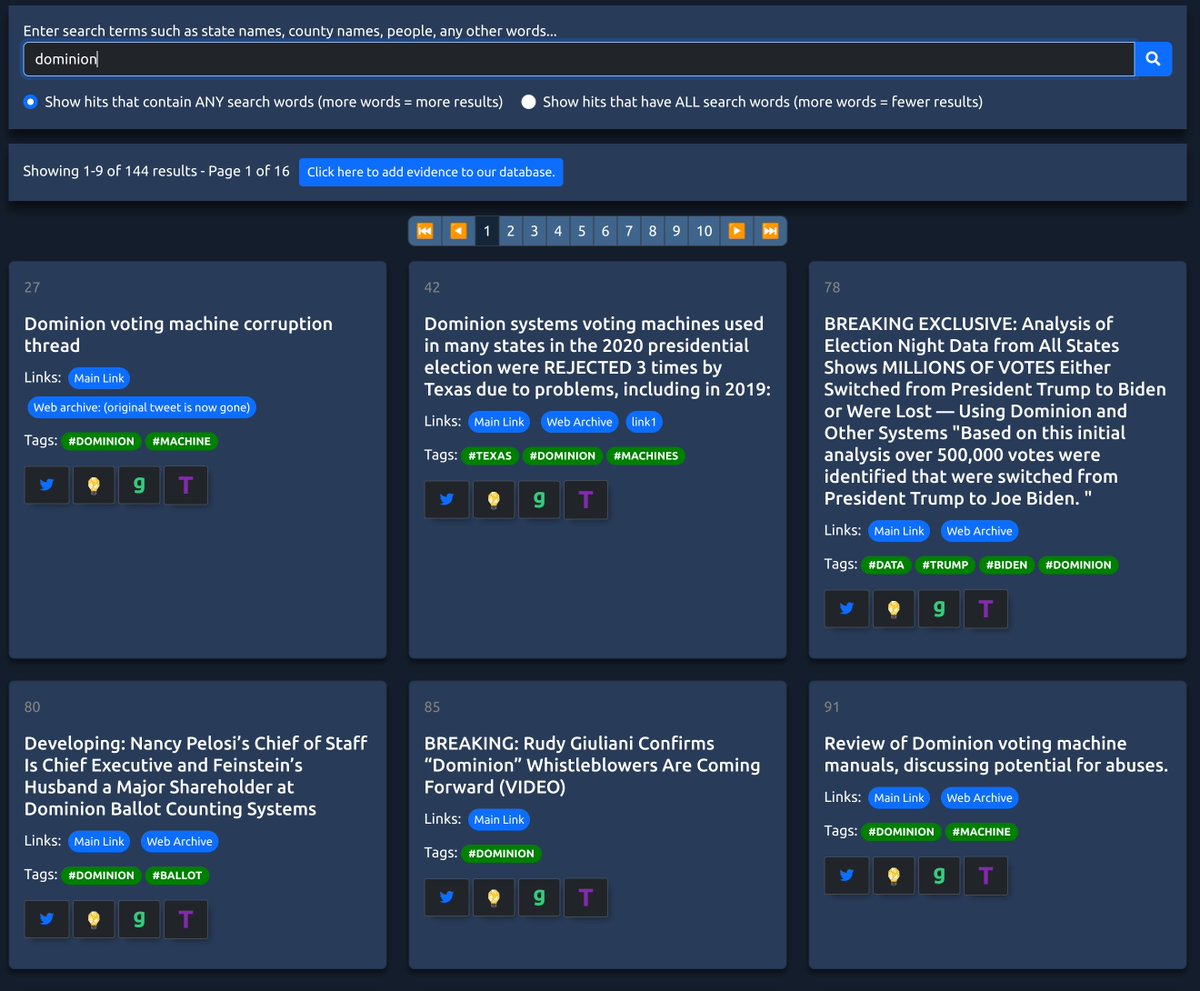1200x991 pixels.
Task: Click lightbulb icon on card 42
Action: pos(494,500)
